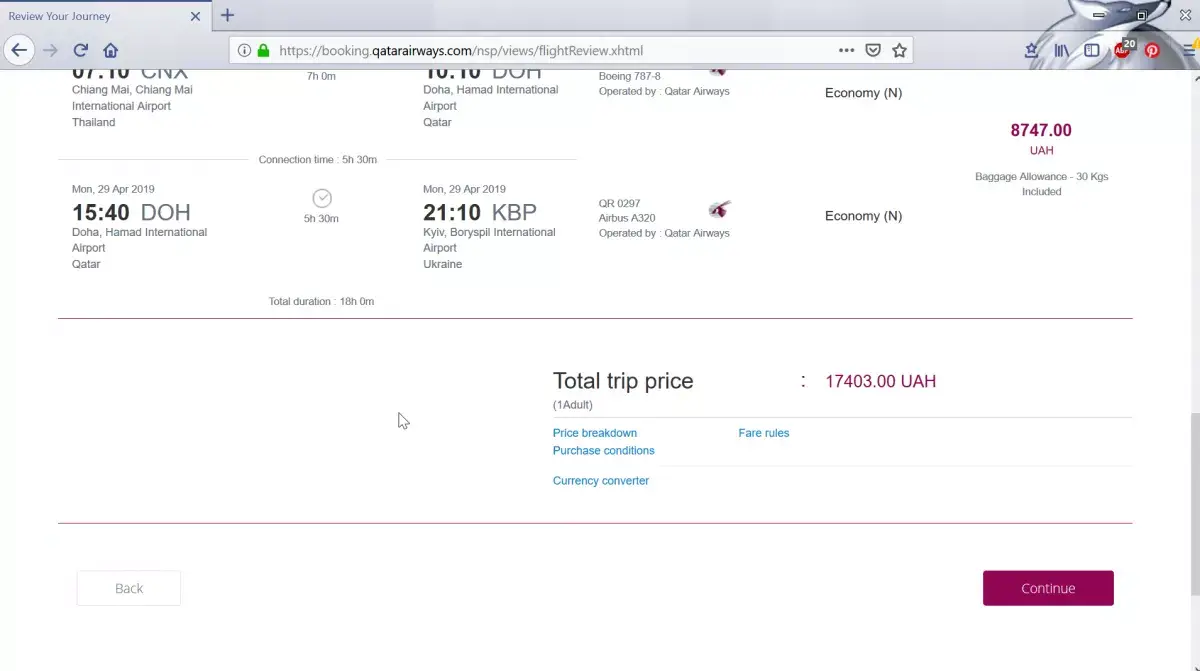Open the Price breakdown link

click(595, 433)
